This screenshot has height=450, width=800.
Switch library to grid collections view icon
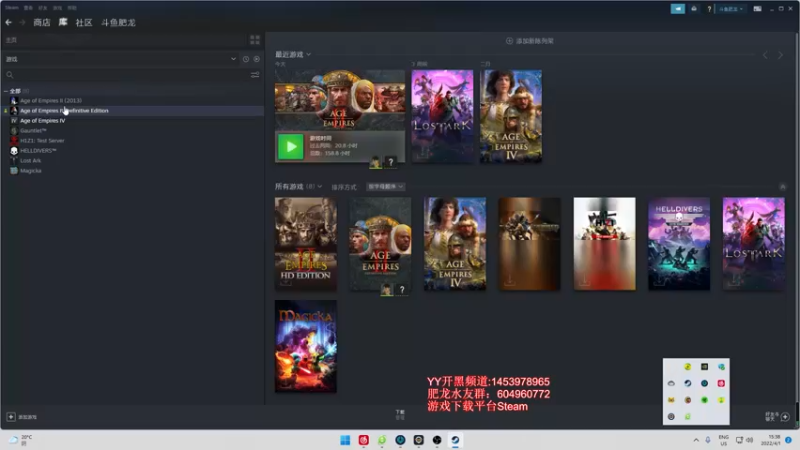pyautogui.click(x=255, y=40)
